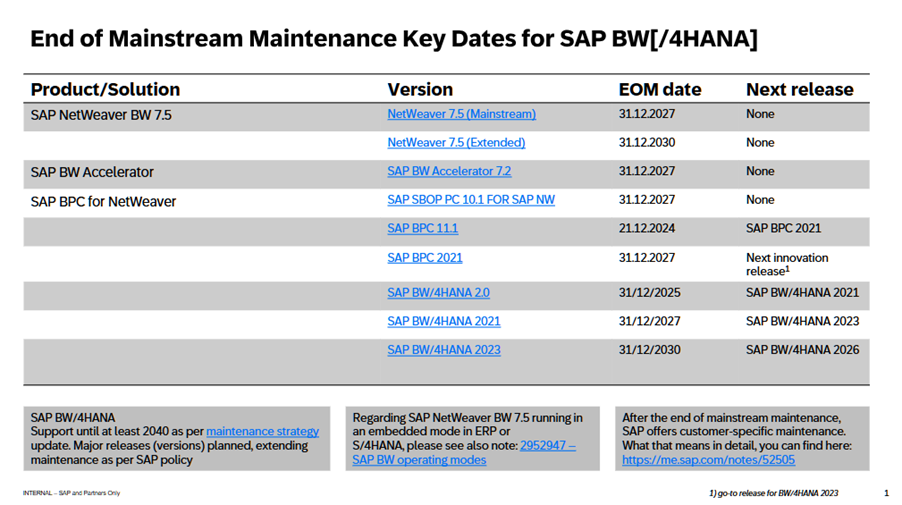Open the me.sap.com/notes/52505 URL
The height and width of the screenshot is (505, 902).
(x=708, y=460)
